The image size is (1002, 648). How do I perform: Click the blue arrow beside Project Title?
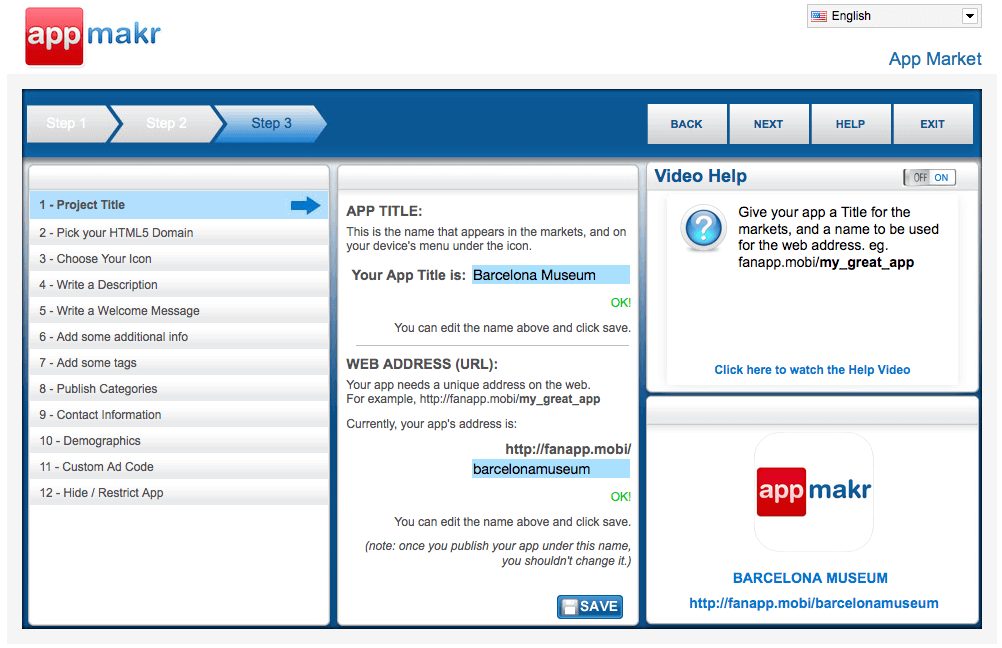tap(305, 205)
